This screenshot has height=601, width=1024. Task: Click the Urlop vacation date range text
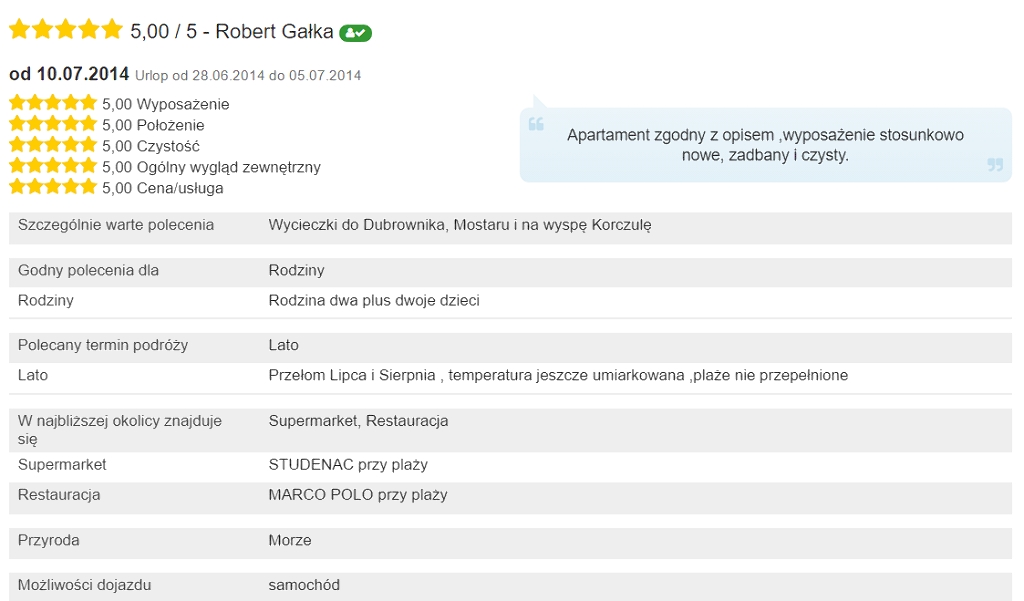[248, 75]
